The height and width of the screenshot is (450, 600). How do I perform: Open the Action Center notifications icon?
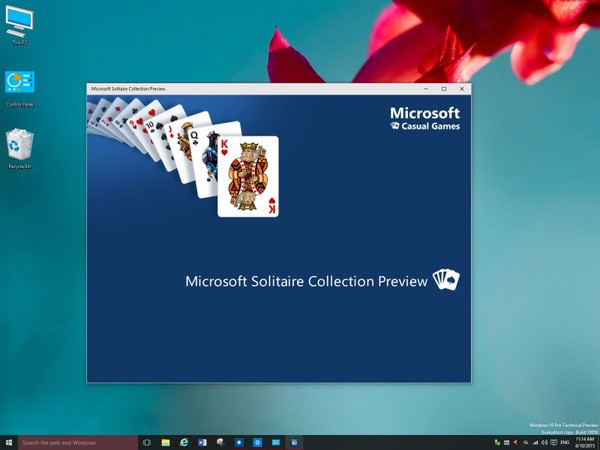click(x=554, y=442)
